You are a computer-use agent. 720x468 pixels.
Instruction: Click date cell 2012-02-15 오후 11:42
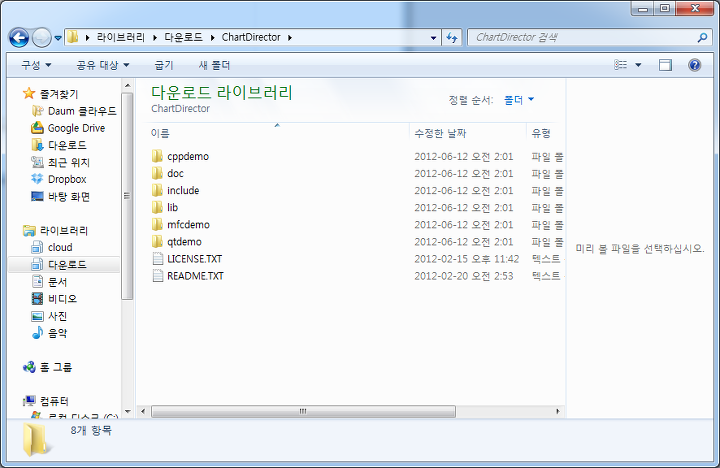coord(467,259)
